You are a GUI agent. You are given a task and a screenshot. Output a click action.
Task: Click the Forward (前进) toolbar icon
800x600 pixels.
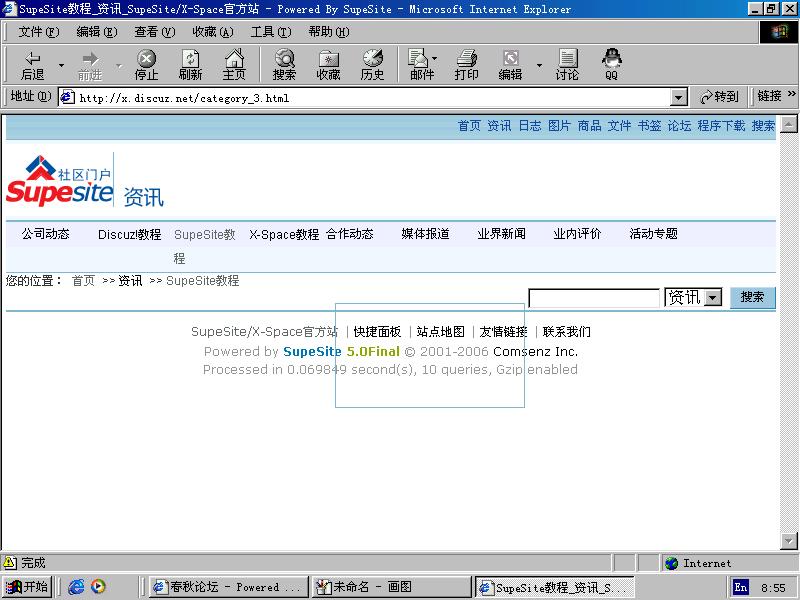[x=90, y=64]
